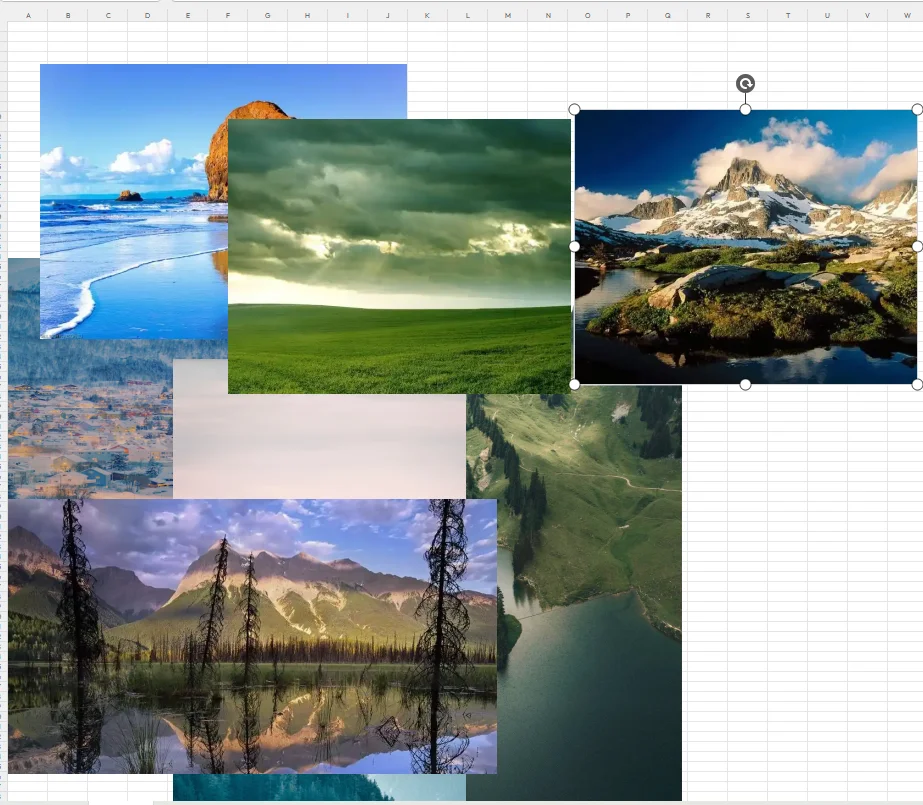The height and width of the screenshot is (805, 923).
Task: Select column A header
Action: click(28, 15)
